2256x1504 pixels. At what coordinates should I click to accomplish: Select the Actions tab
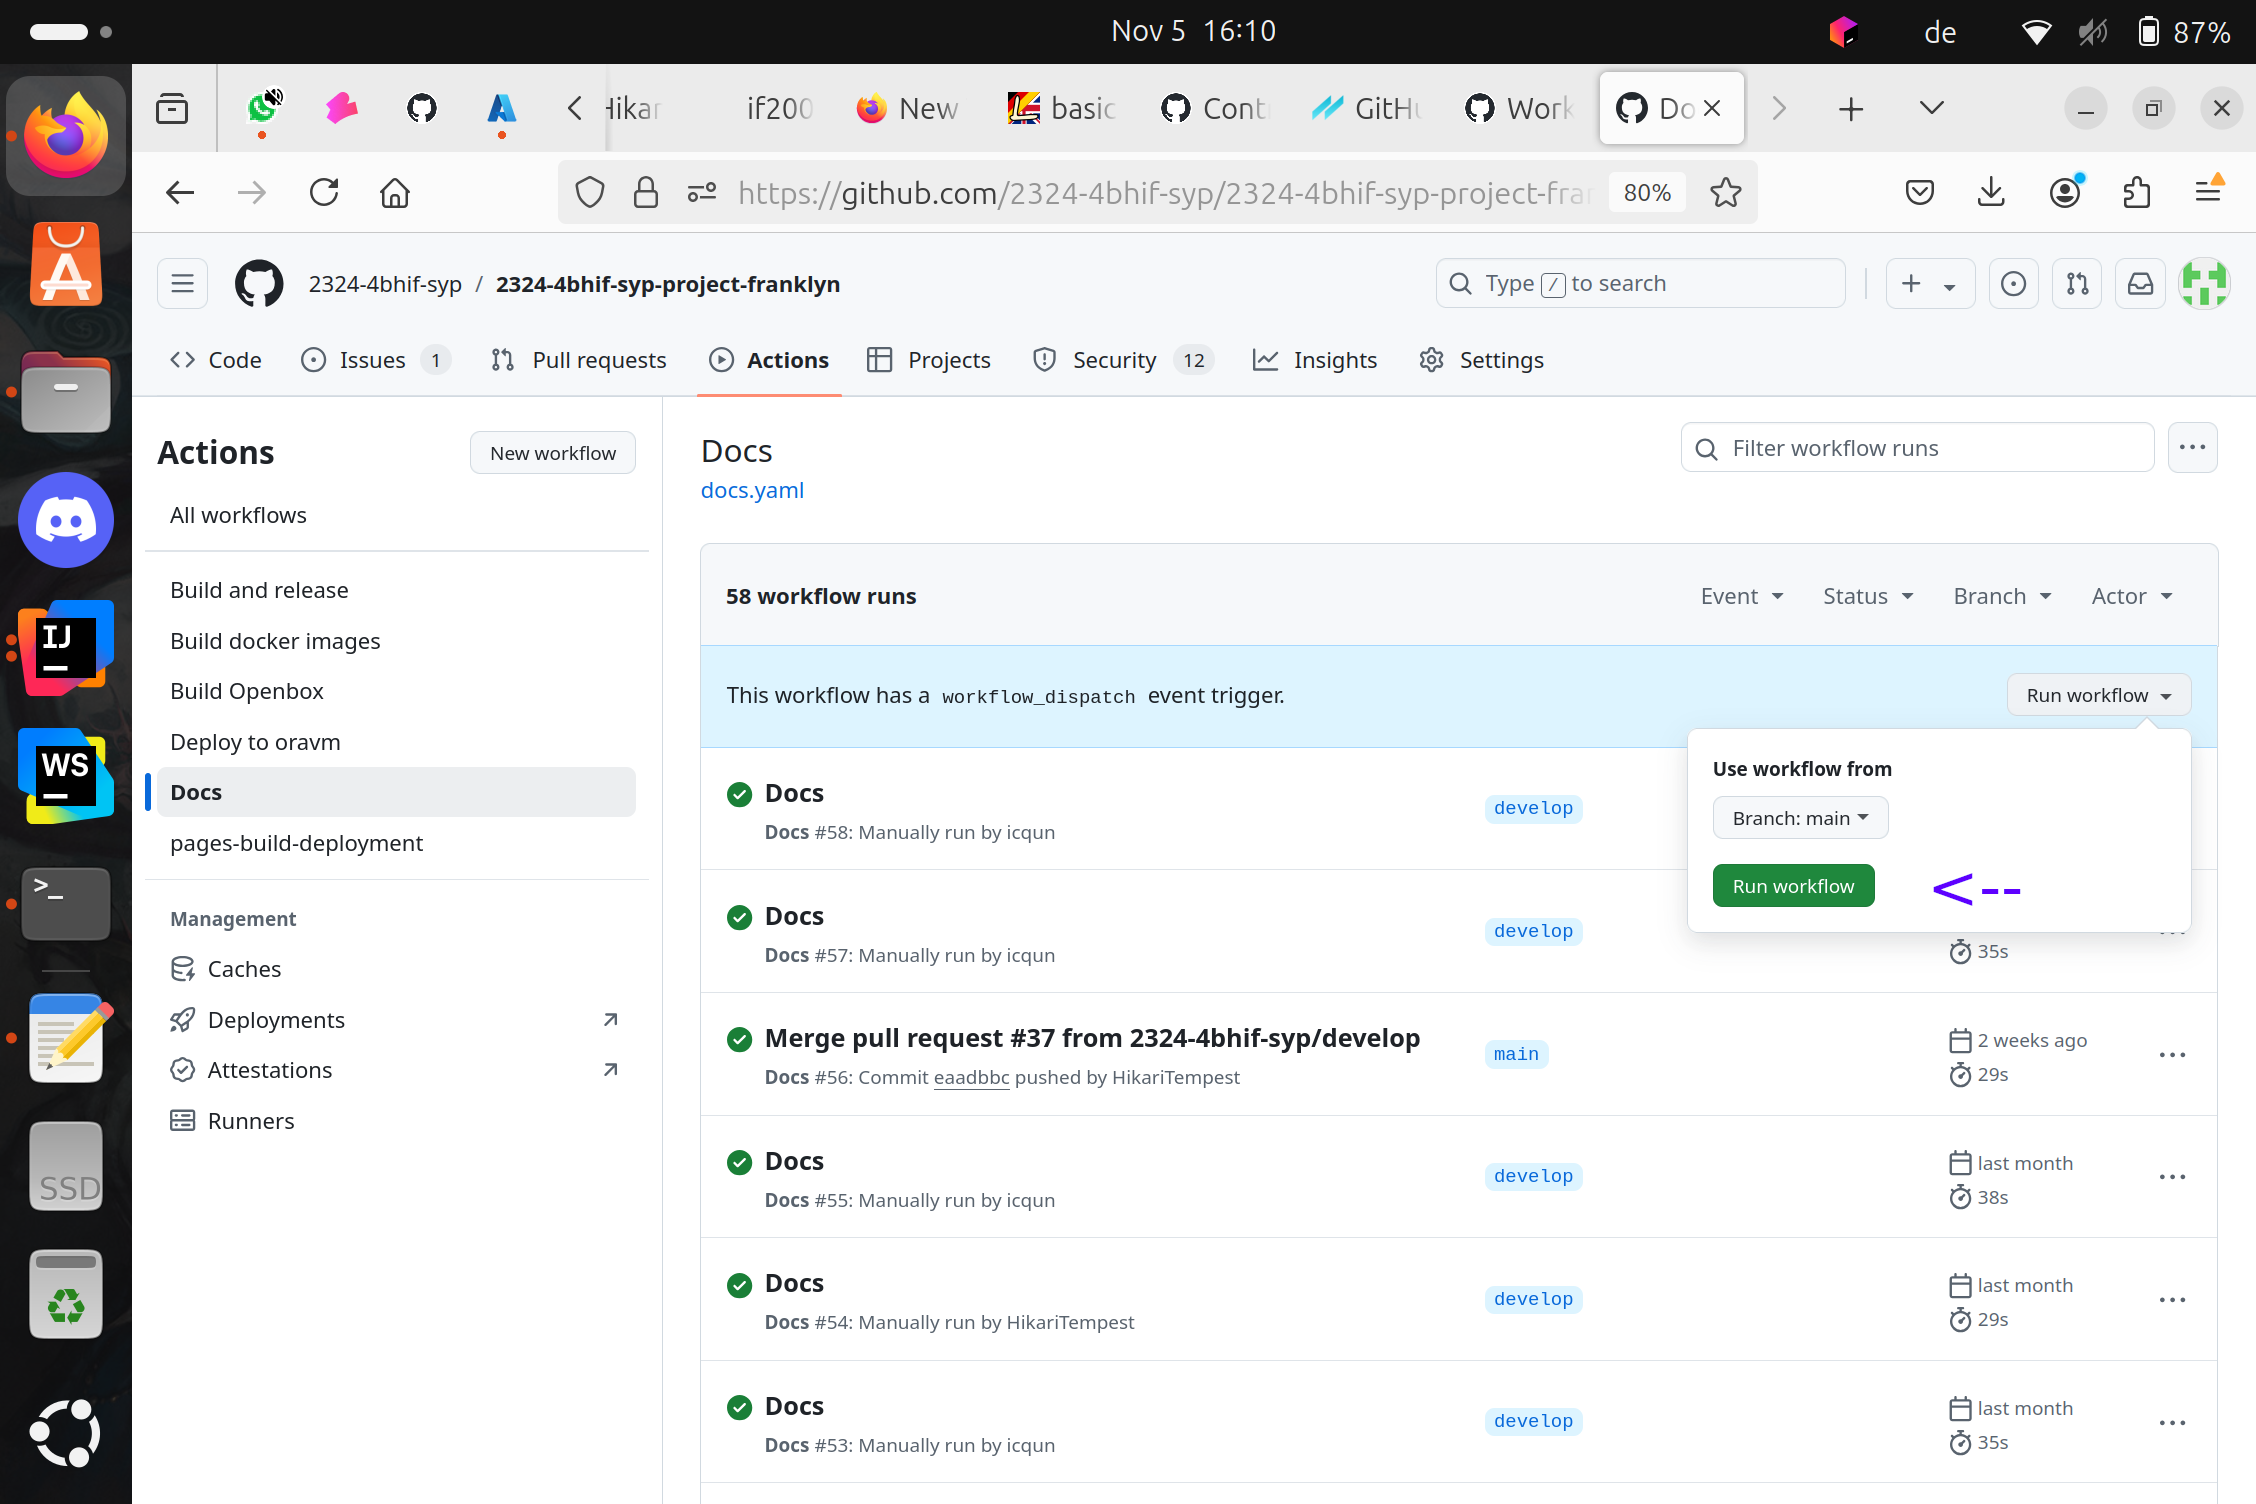pyautogui.click(x=767, y=359)
